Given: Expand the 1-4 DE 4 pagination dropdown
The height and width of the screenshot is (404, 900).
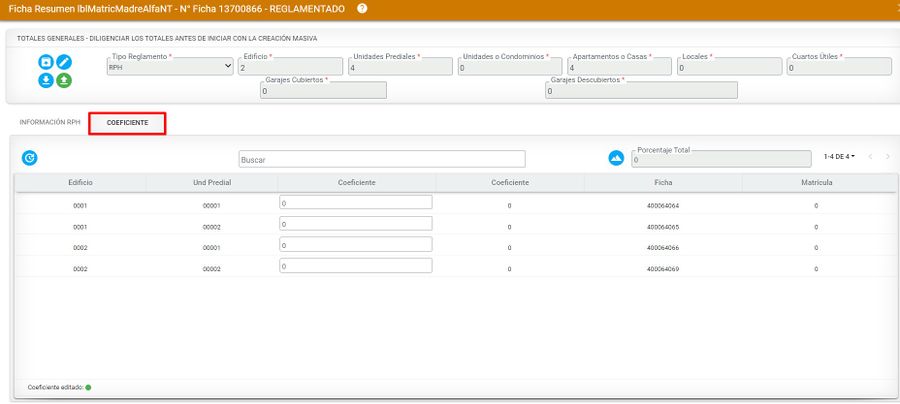Looking at the screenshot, I should [x=839, y=157].
